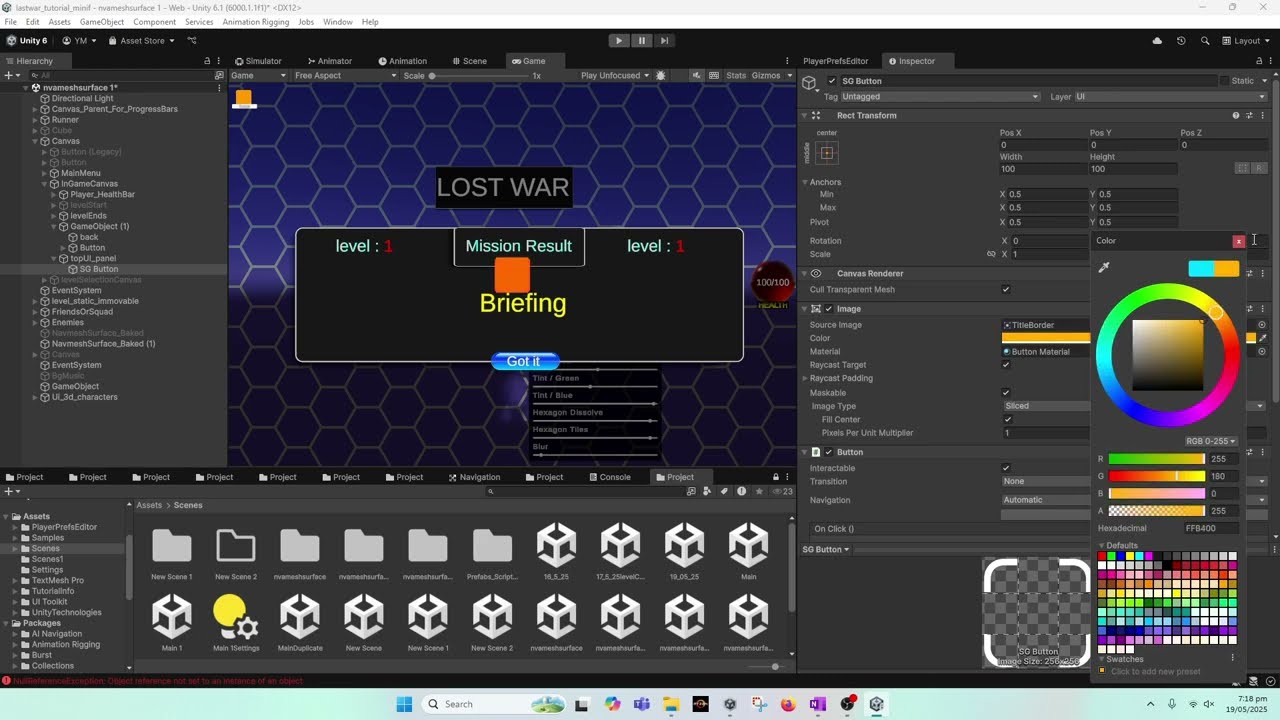Toggle the Scale constrain proportions link icon
The image size is (1280, 720).
coord(991,254)
